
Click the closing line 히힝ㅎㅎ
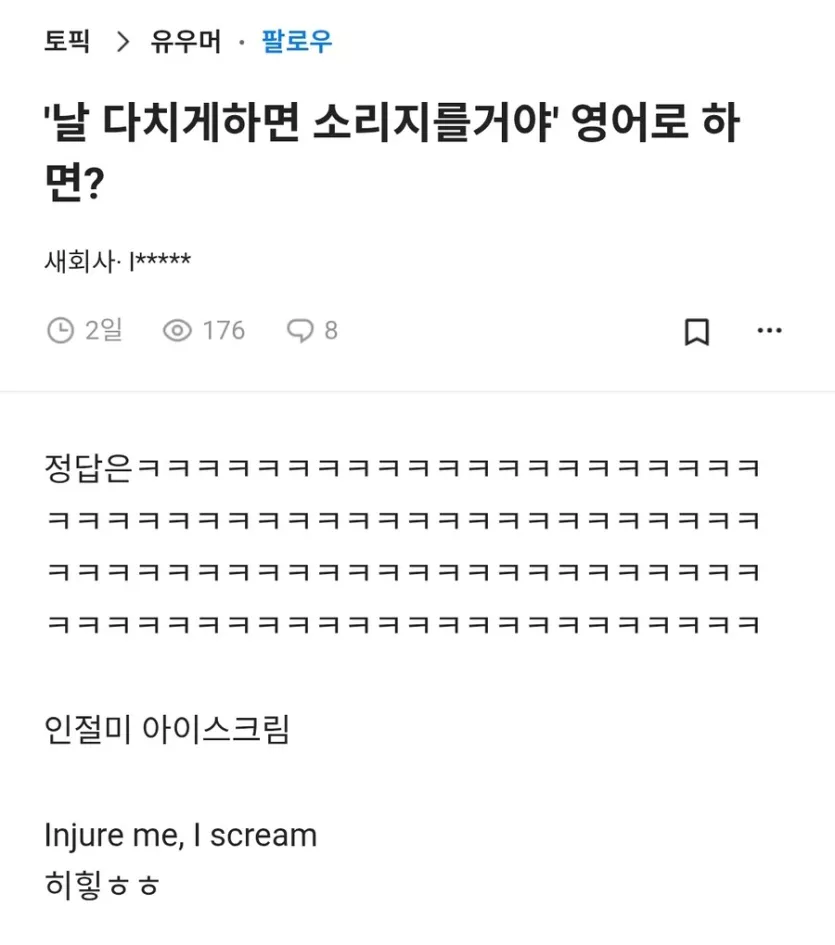[102, 884]
